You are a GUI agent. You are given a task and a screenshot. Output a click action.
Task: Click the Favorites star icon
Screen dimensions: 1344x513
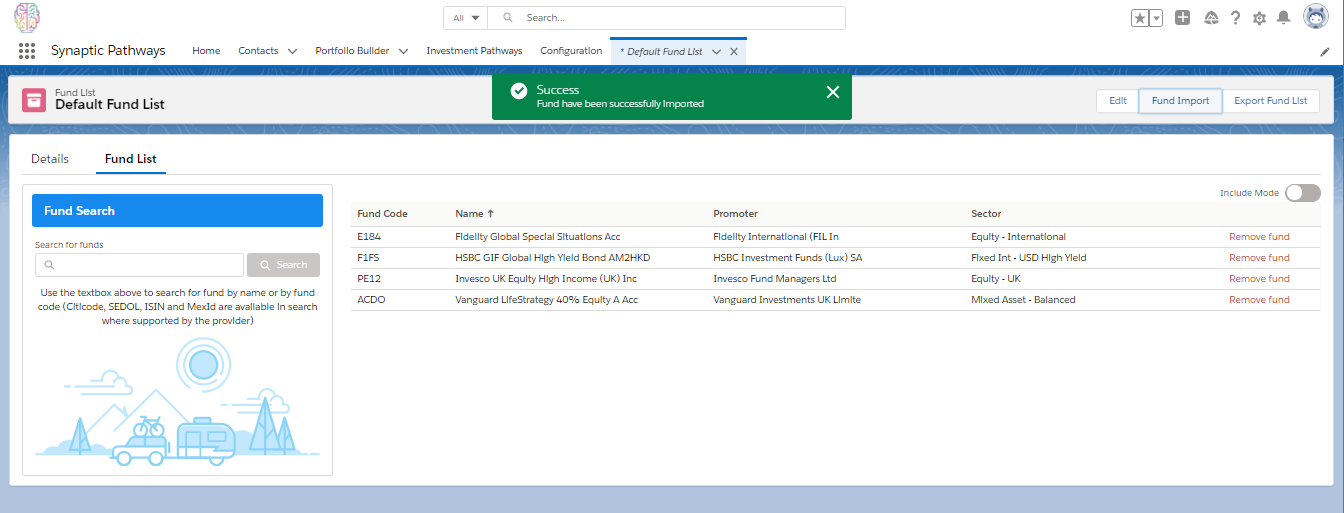coord(1140,18)
